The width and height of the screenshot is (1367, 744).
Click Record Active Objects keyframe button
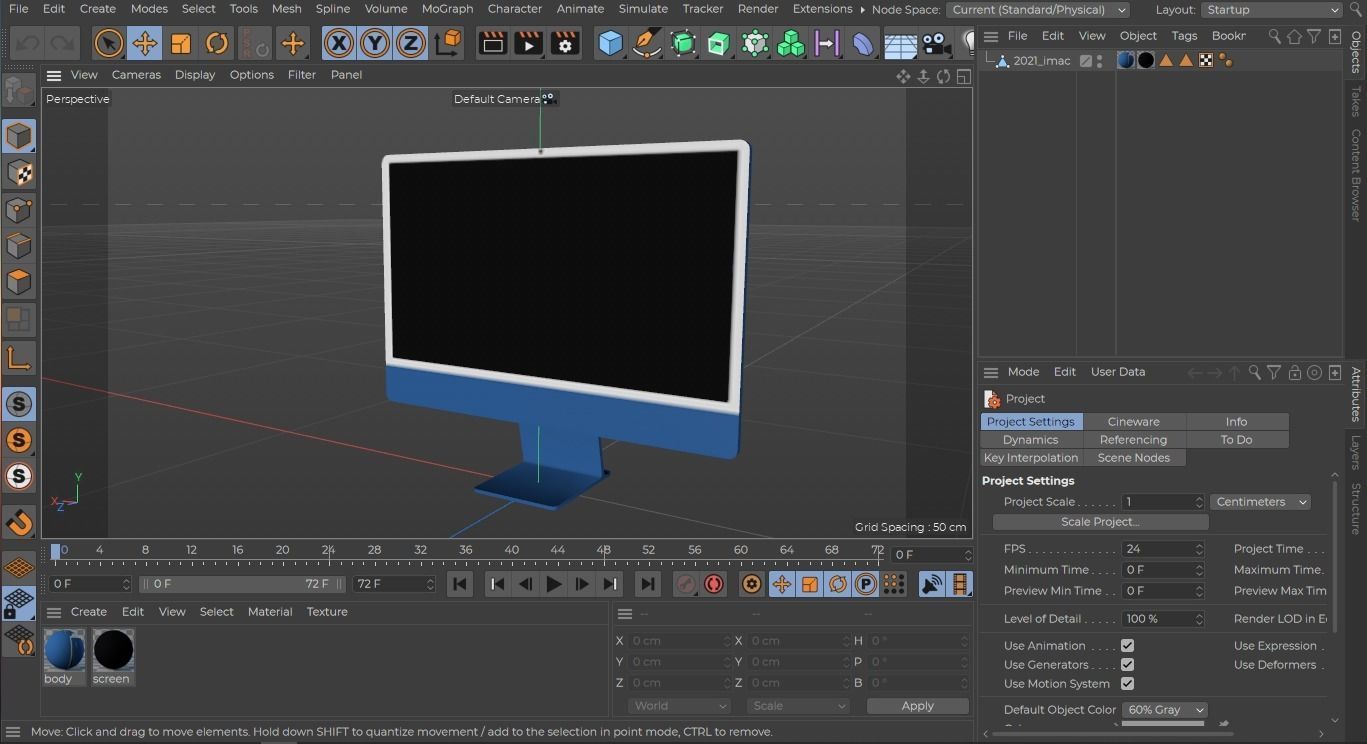(x=686, y=584)
